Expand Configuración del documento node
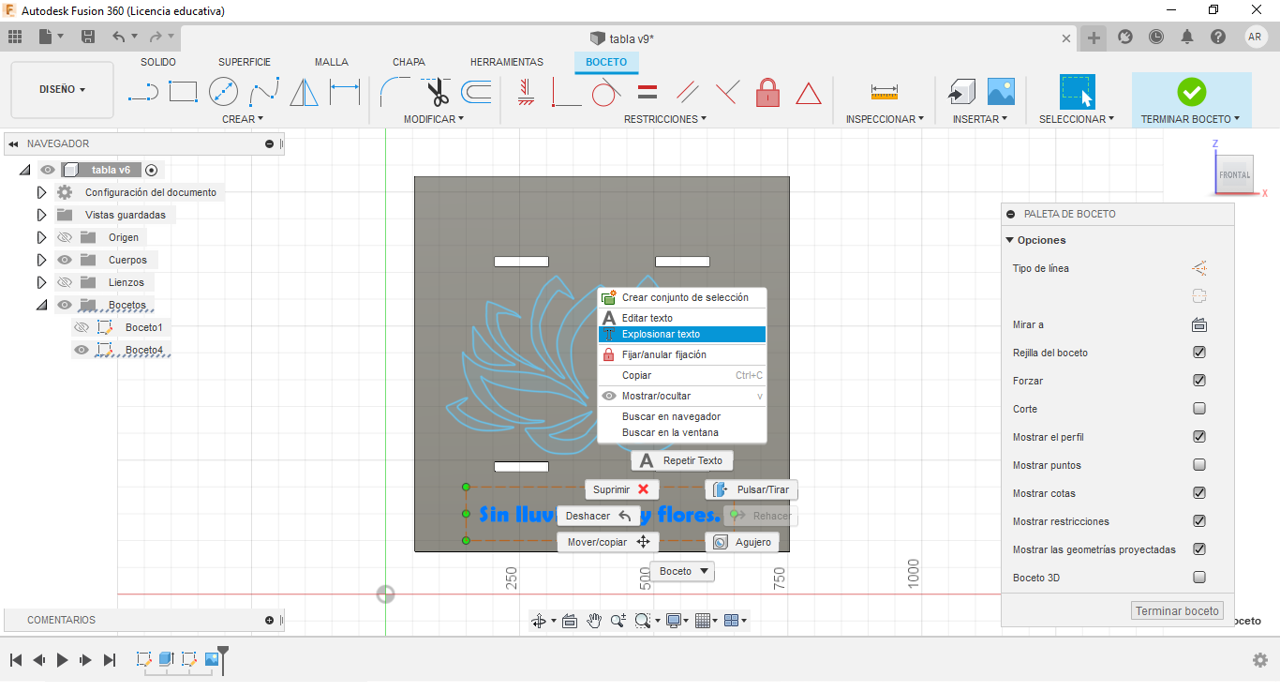1280x682 pixels. pos(41,192)
